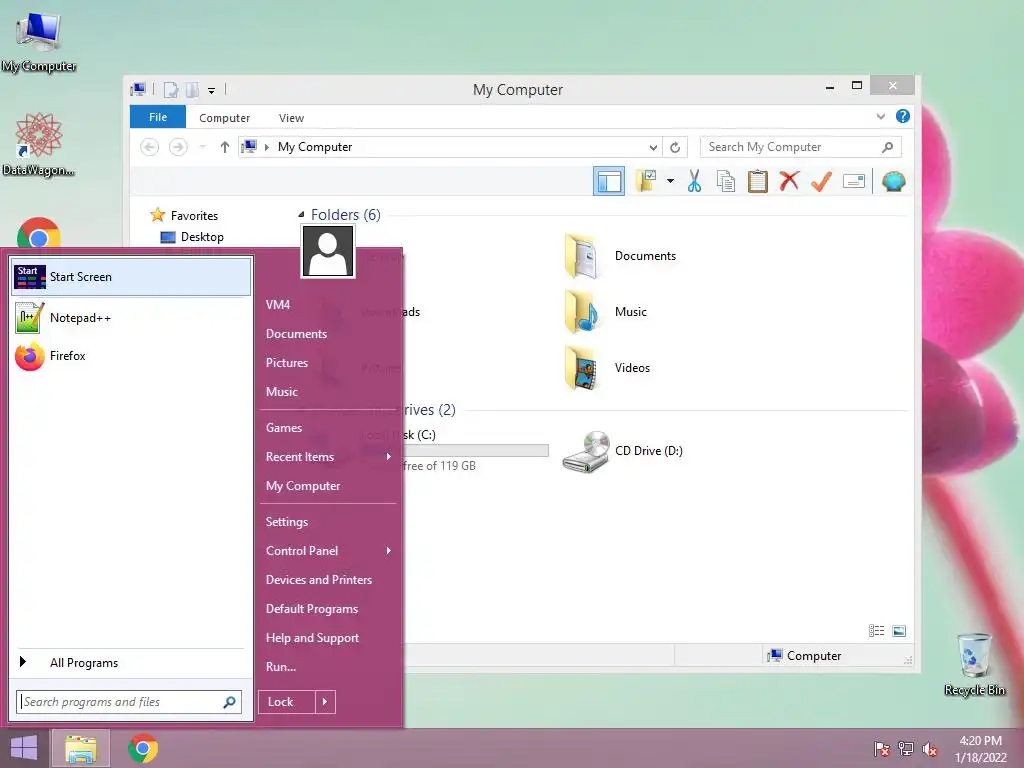Click the folder options icon in toolbar
Image resolution: width=1024 pixels, height=768 pixels.
coord(646,181)
